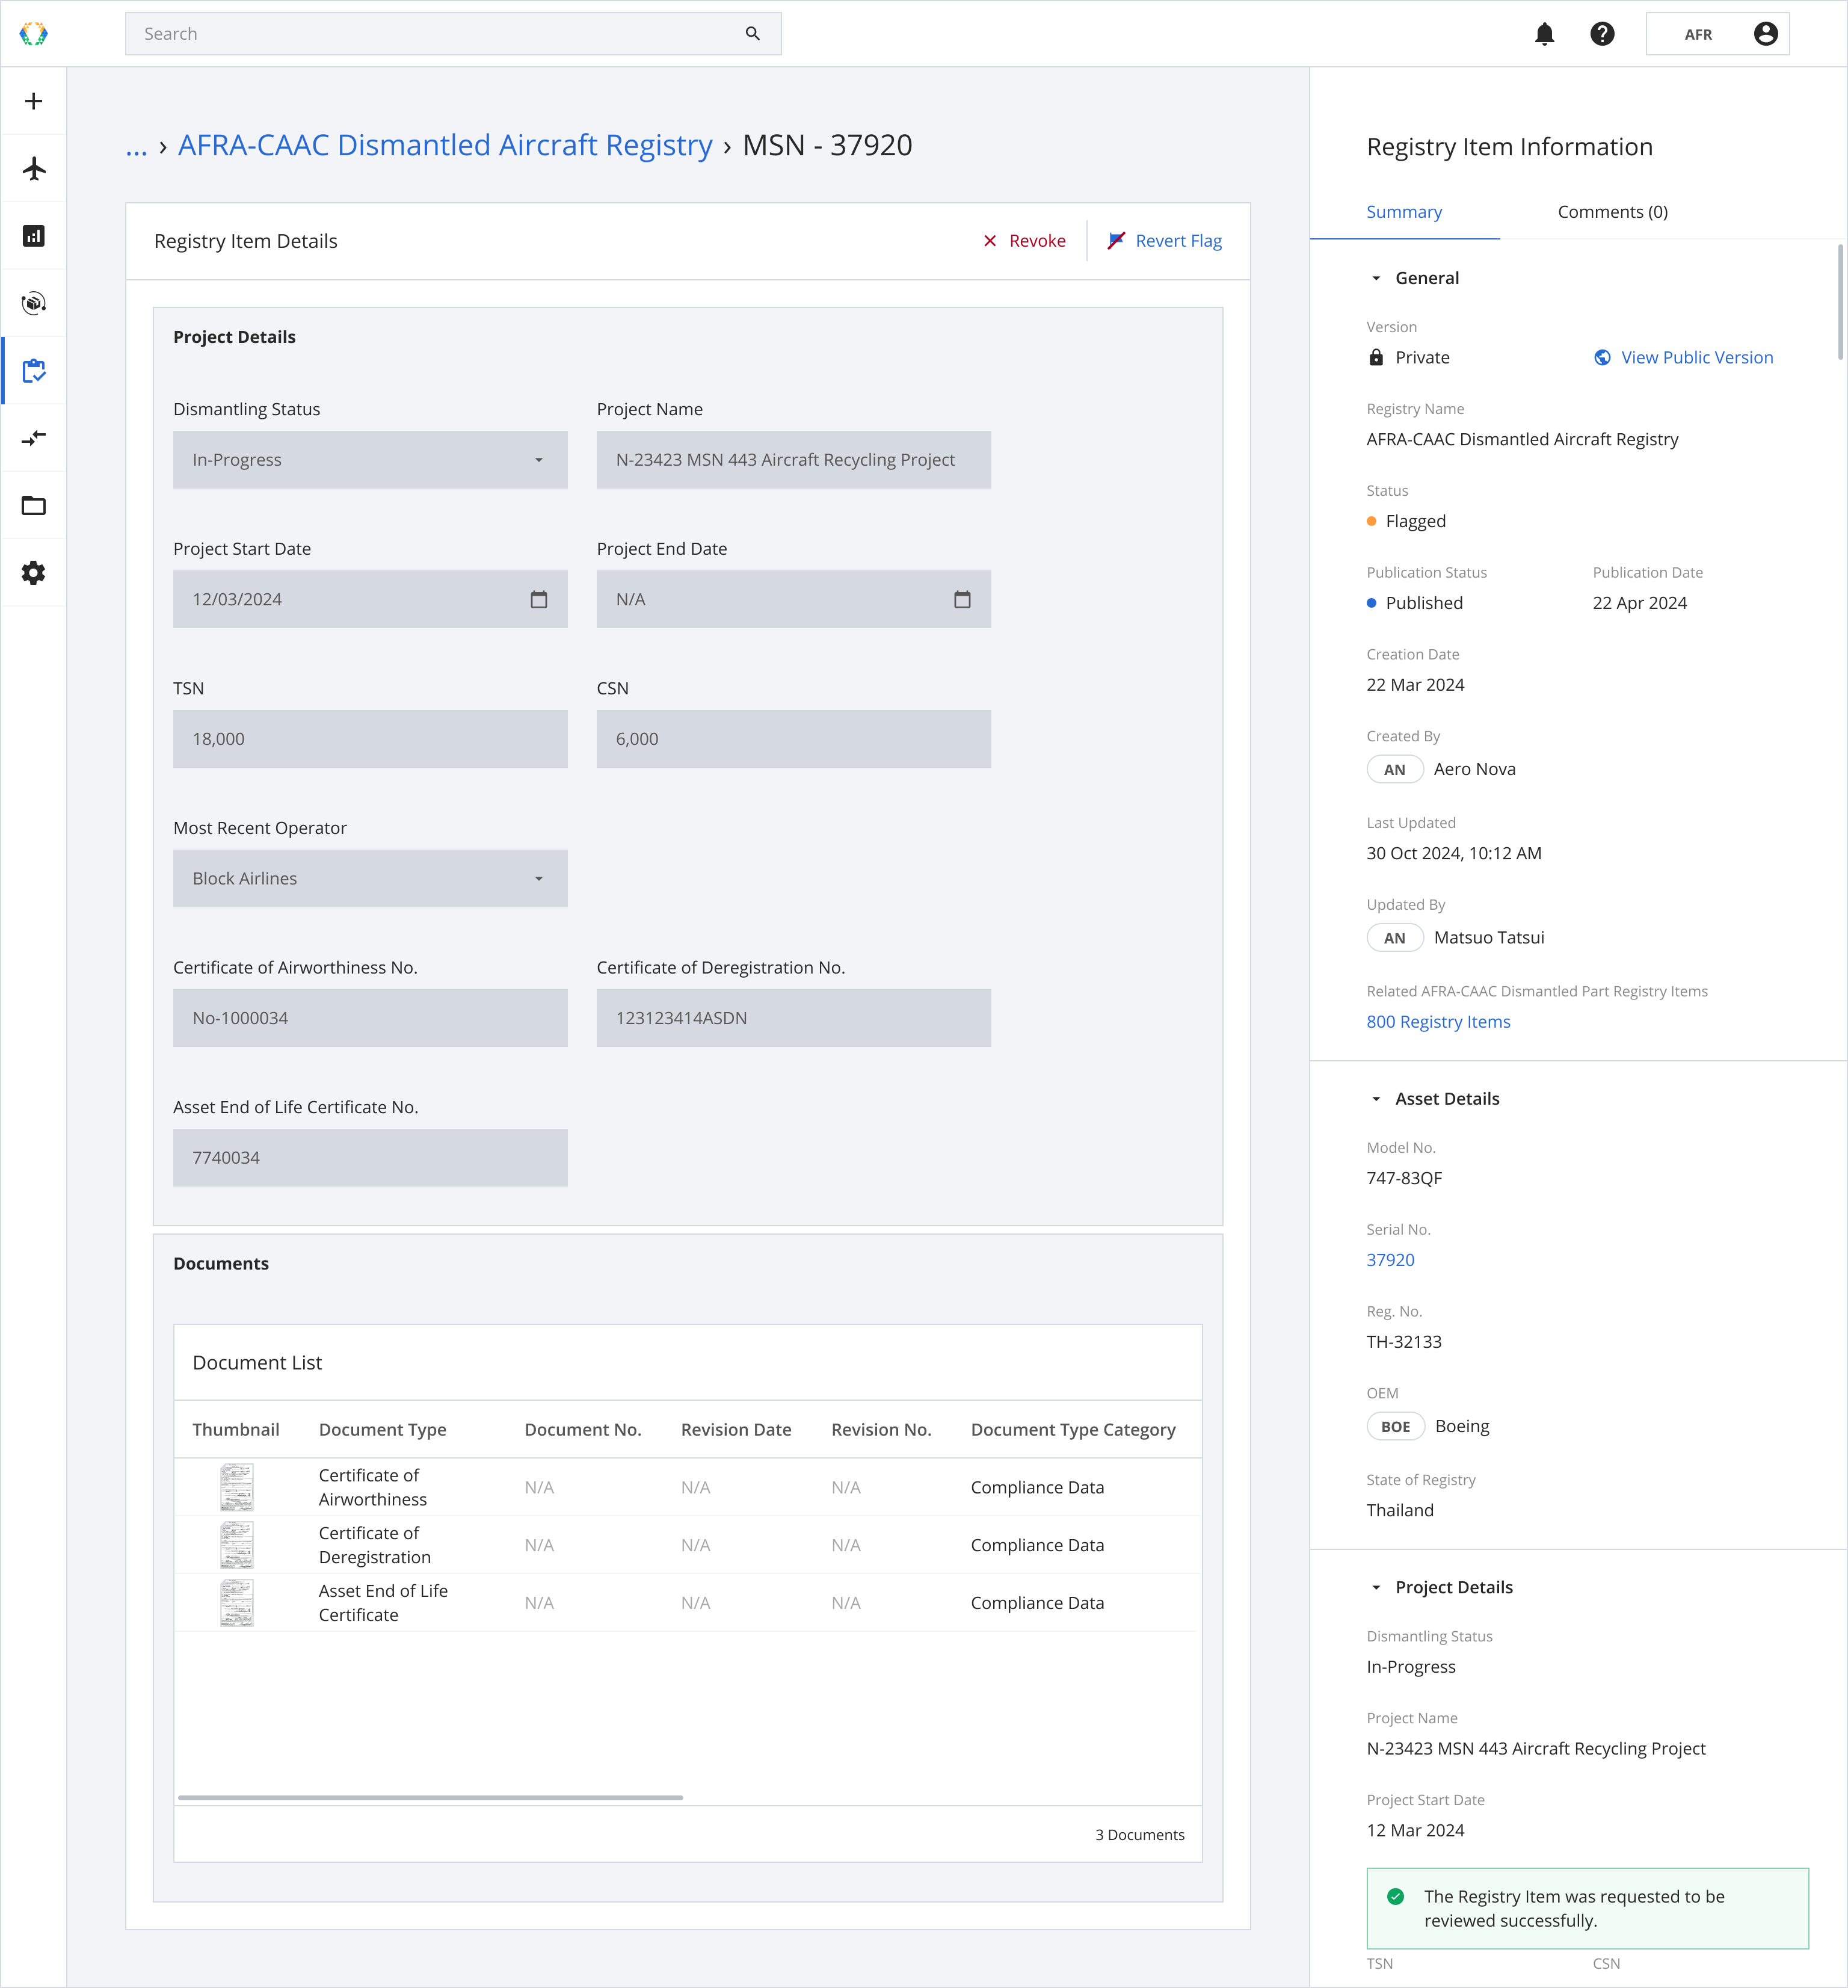Click the Revoke button

tap(1024, 241)
